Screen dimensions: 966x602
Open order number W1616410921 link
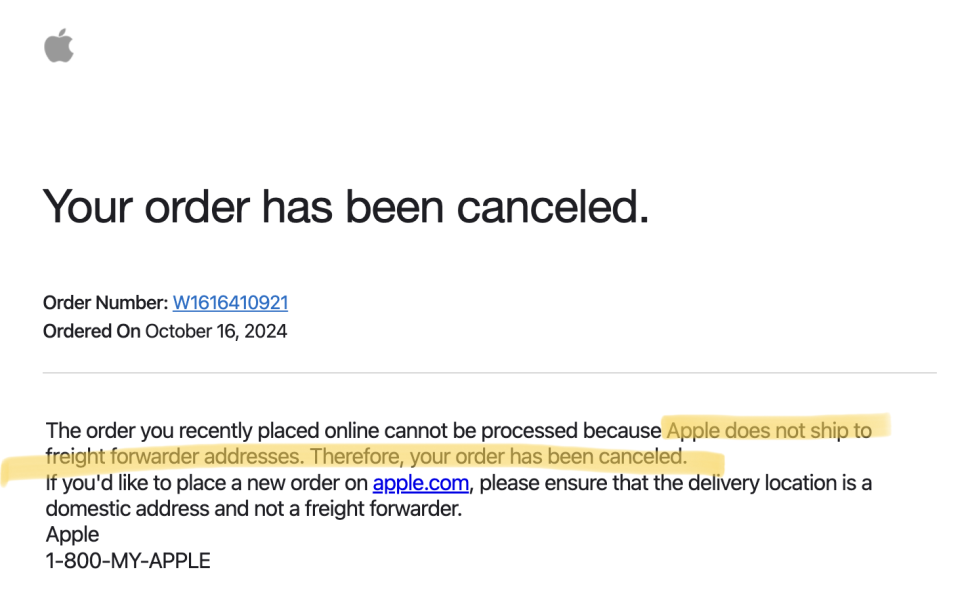(x=230, y=303)
